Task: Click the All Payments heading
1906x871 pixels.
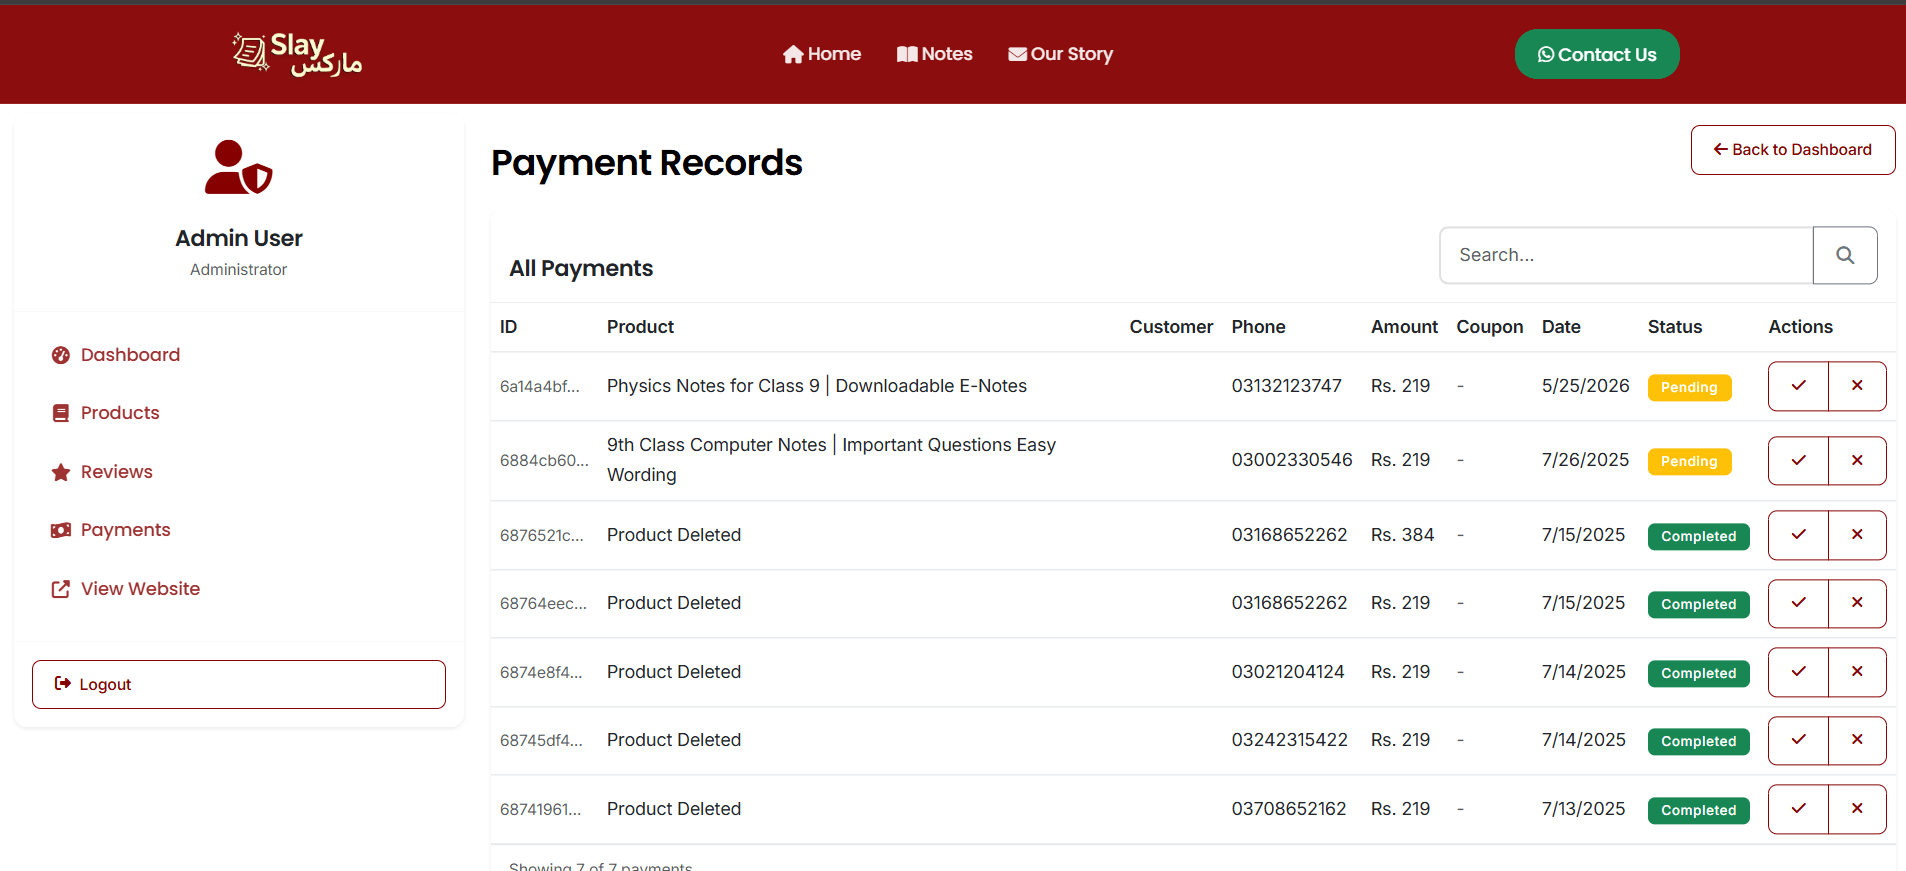Action: [x=581, y=268]
